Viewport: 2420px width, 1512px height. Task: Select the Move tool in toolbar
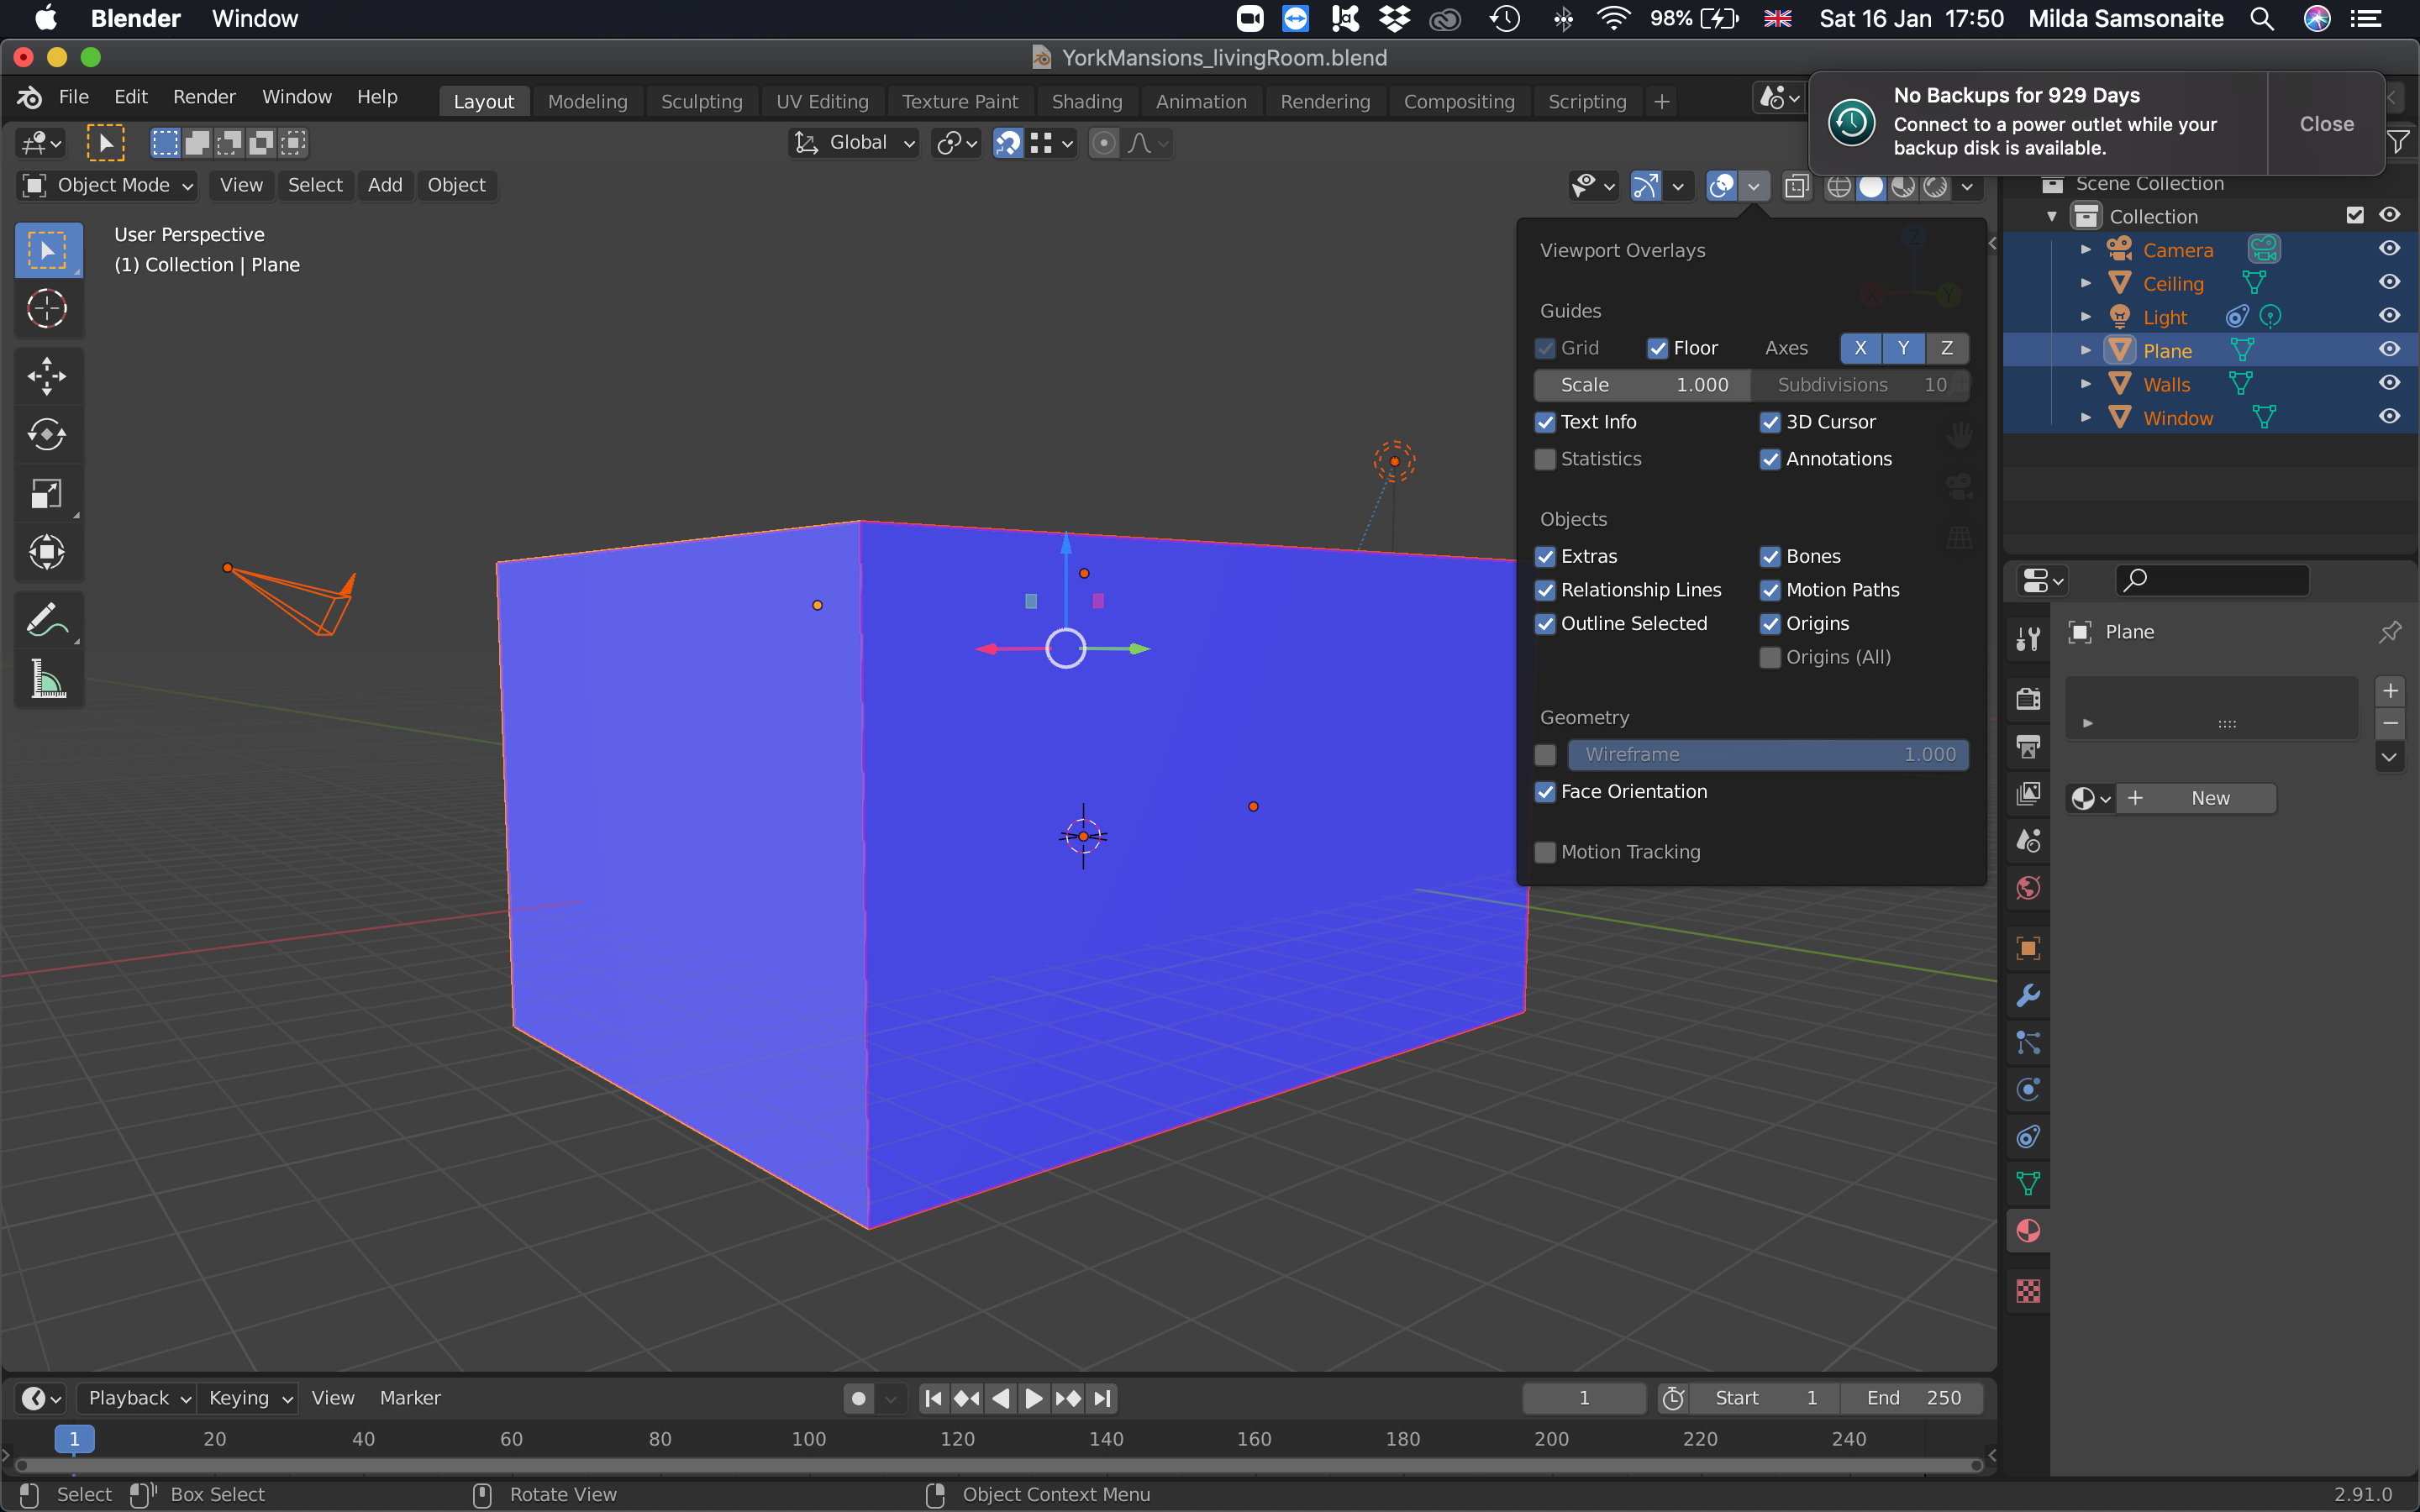pyautogui.click(x=46, y=376)
